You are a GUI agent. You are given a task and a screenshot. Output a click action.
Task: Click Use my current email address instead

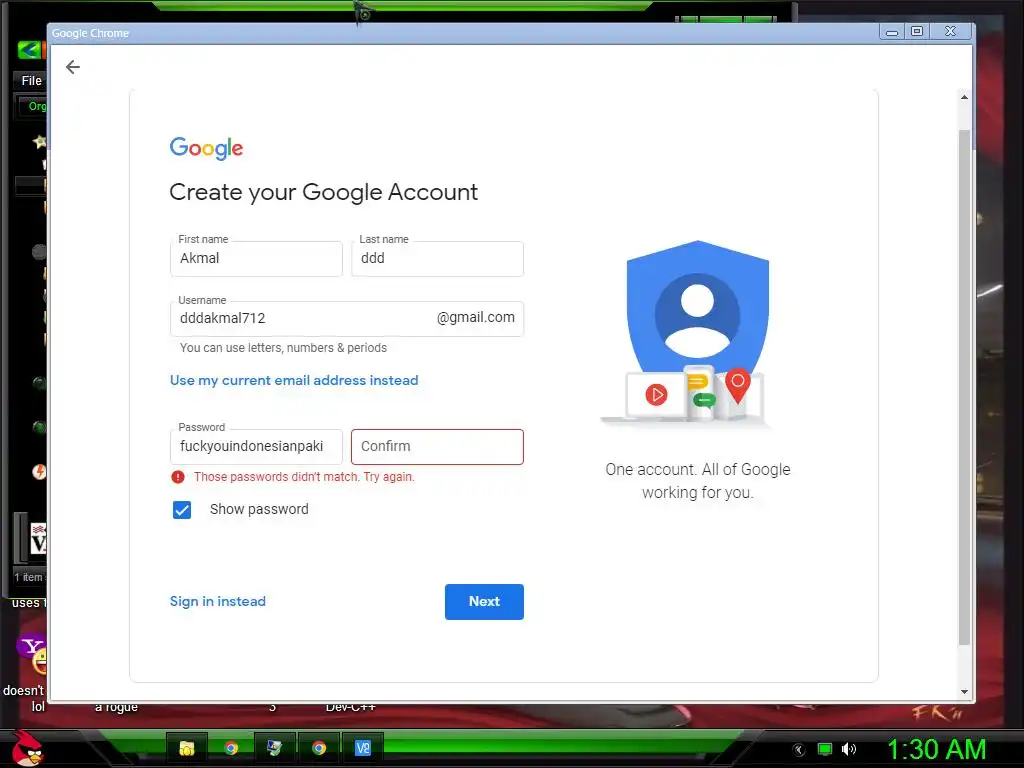[294, 380]
